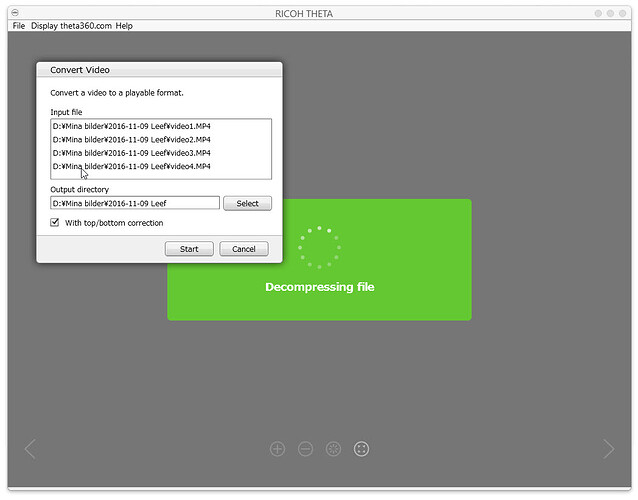Select the video3.MP4 input file row
The height and width of the screenshot is (500, 638).
[161, 153]
